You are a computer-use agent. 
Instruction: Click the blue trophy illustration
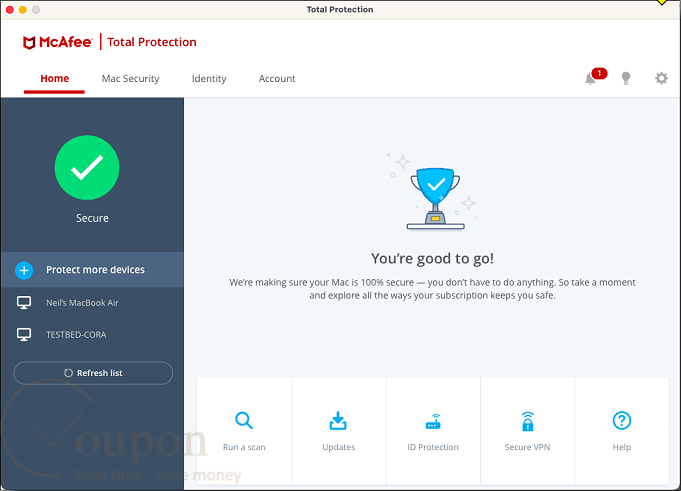(436, 199)
